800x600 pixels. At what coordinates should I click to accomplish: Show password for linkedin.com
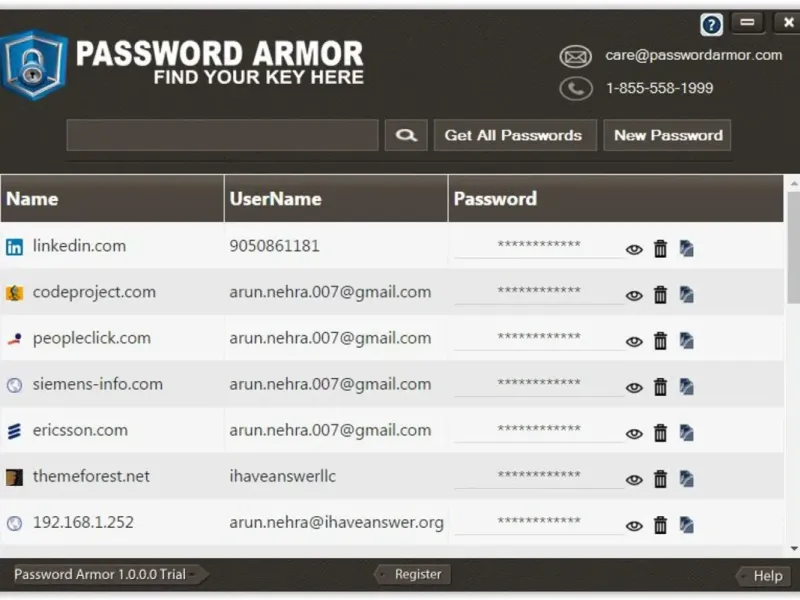[x=634, y=250]
